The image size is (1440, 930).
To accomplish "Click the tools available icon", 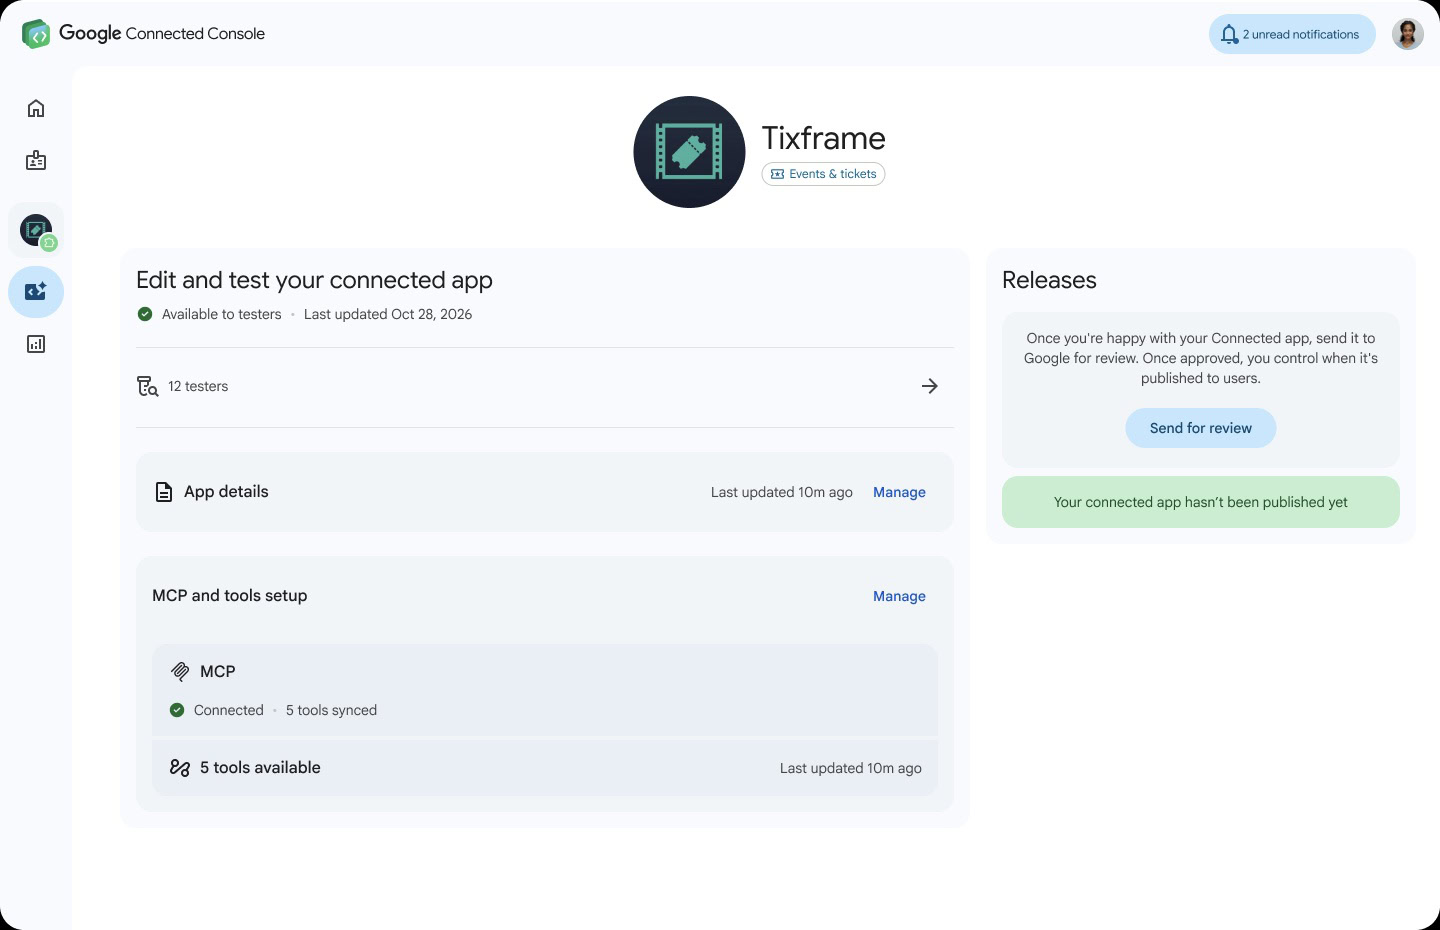I will click(180, 768).
